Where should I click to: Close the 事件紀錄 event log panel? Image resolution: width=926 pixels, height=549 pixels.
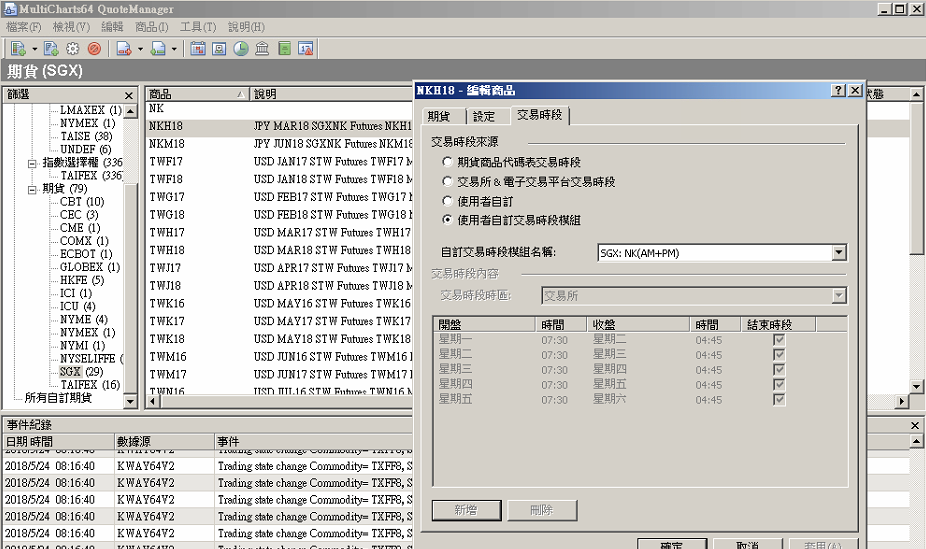tap(915, 425)
